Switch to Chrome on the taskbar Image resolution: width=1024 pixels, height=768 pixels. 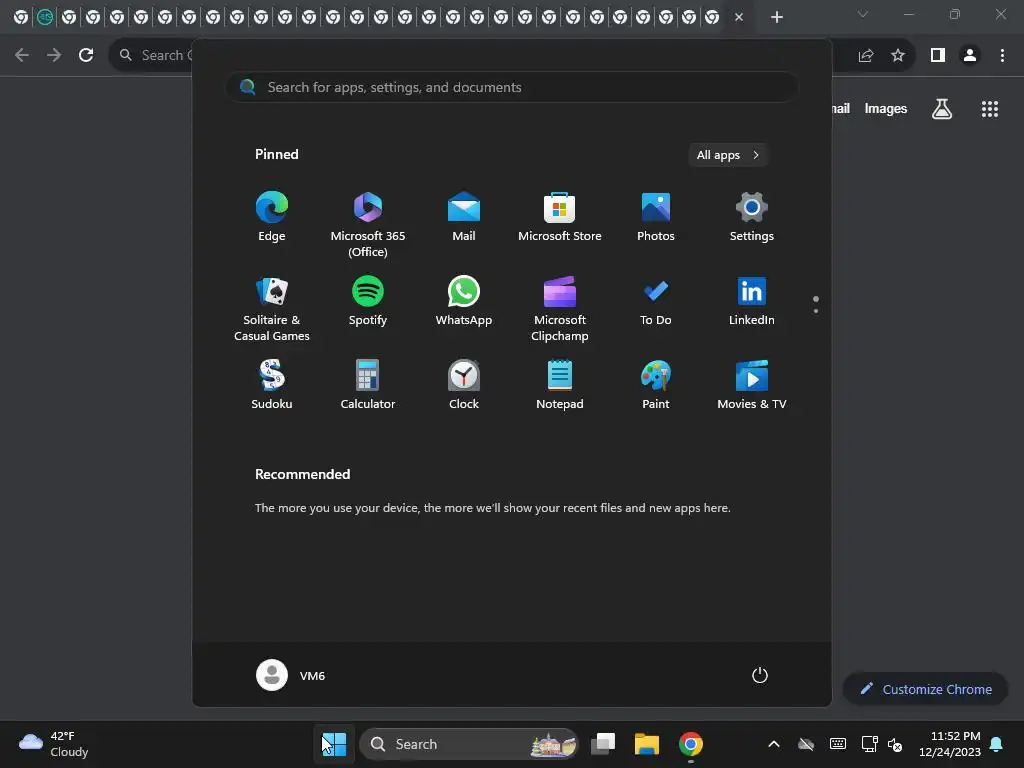(690, 744)
